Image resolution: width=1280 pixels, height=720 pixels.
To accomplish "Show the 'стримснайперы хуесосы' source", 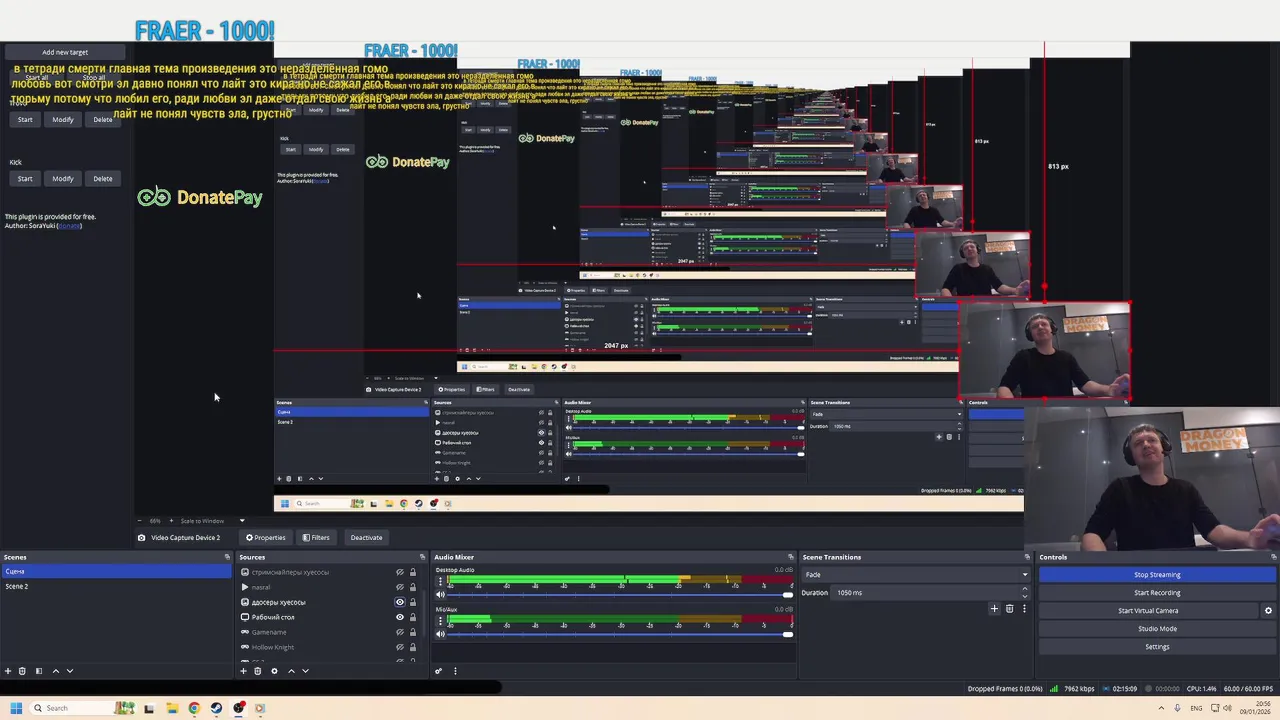I will pos(400,572).
